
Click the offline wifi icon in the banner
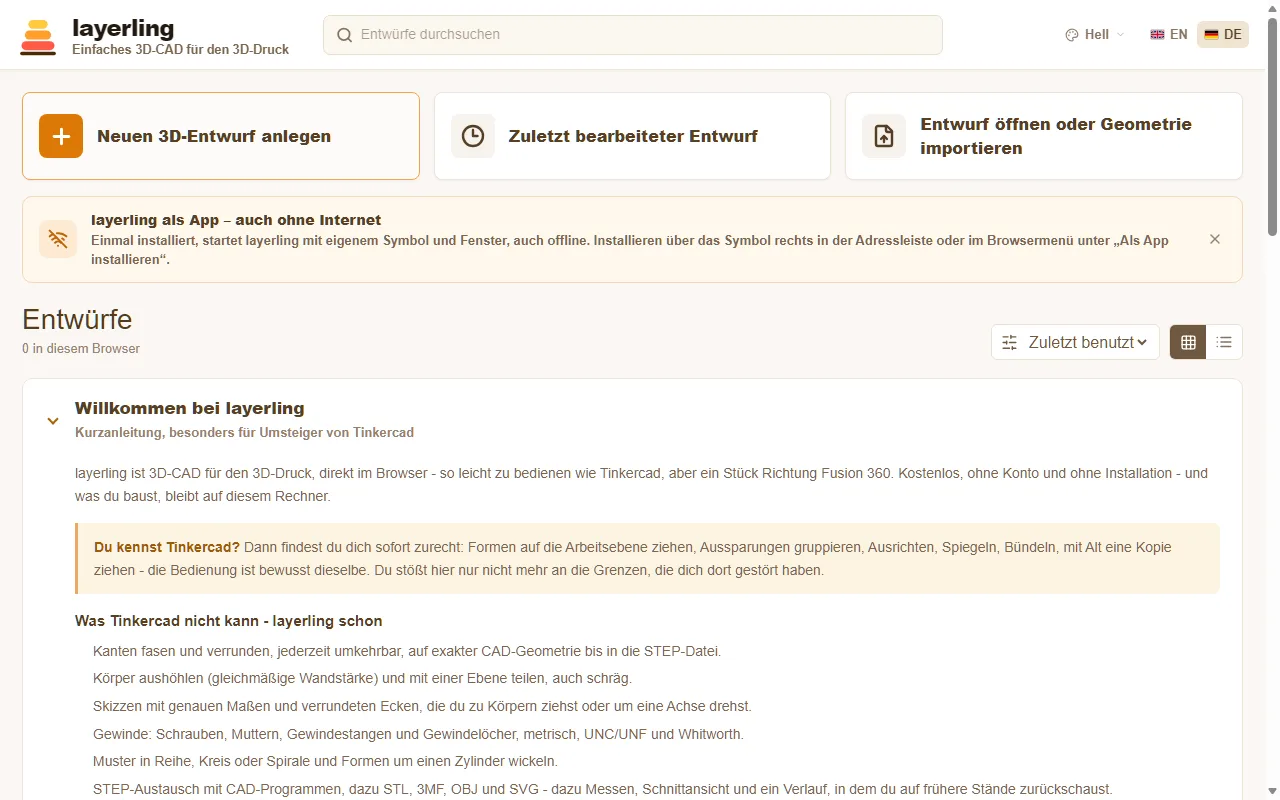(x=58, y=239)
